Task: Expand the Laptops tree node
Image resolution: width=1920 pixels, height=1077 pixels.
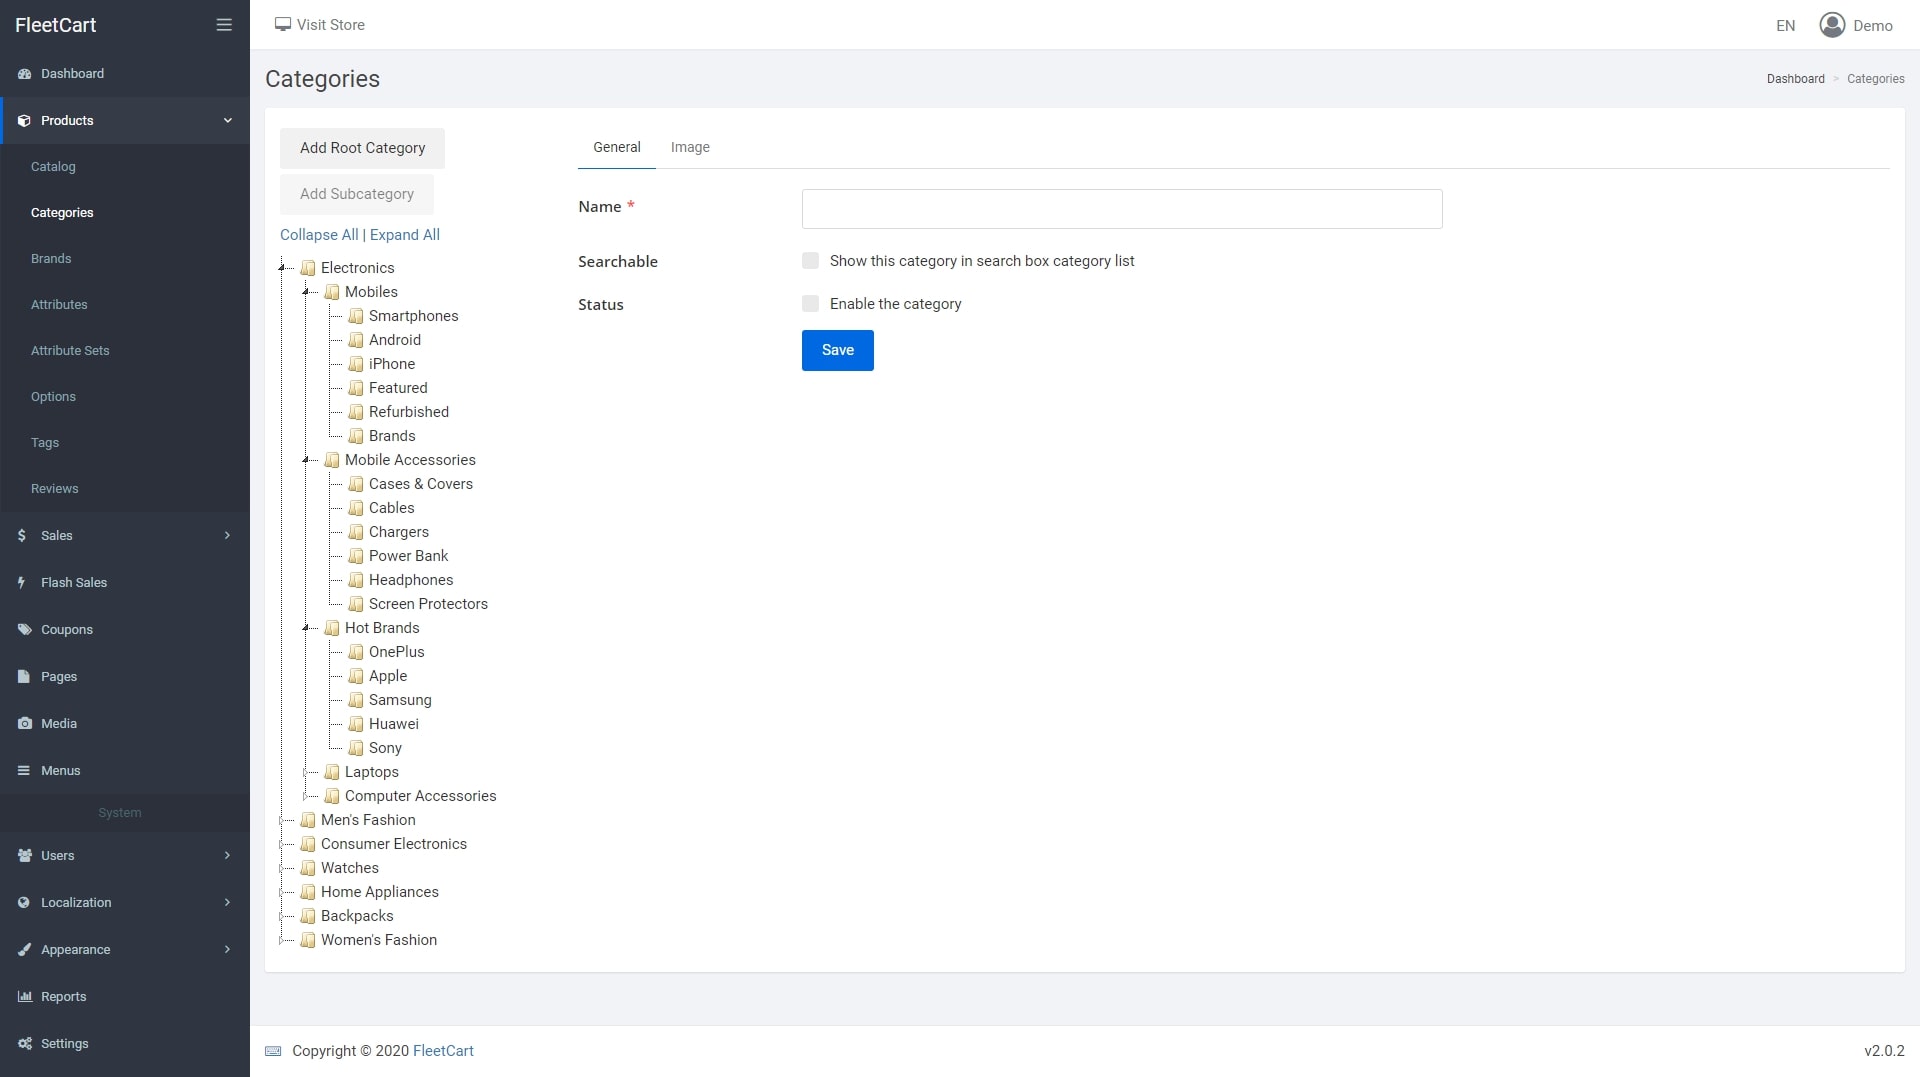Action: [307, 772]
